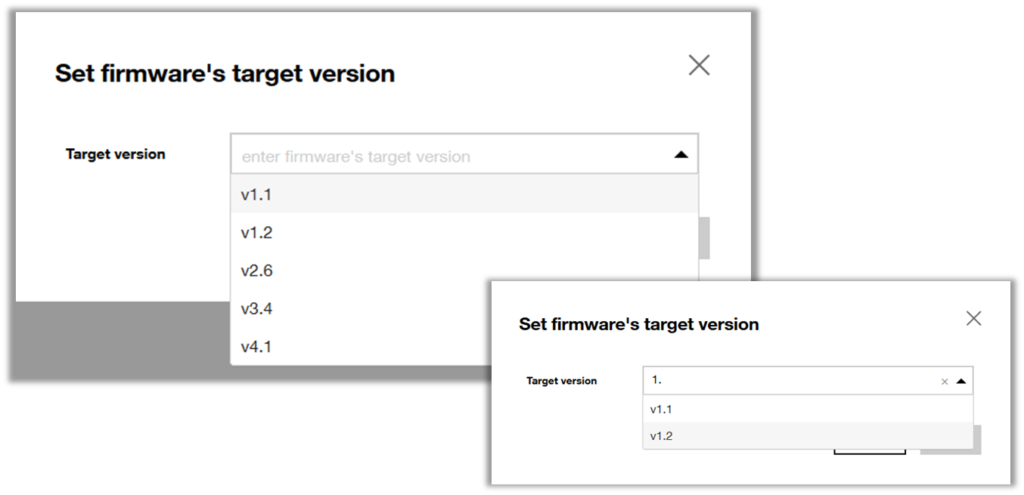Clear the typed '1.' text with the small x
This screenshot has width=1024, height=495.
pos(944,382)
